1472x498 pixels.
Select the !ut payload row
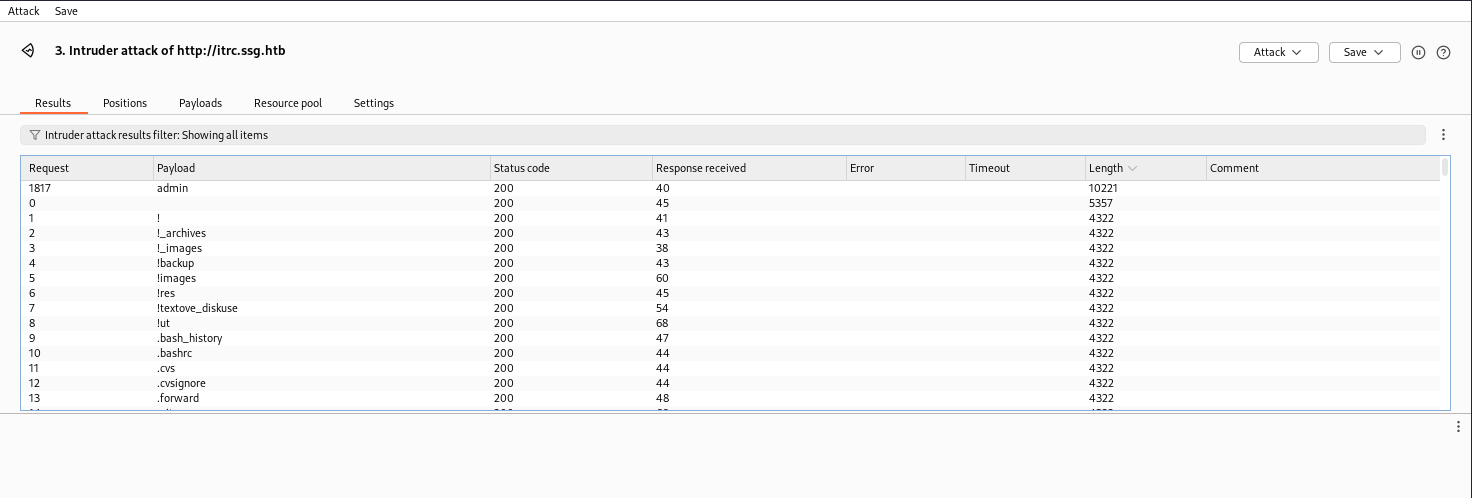click(731, 323)
